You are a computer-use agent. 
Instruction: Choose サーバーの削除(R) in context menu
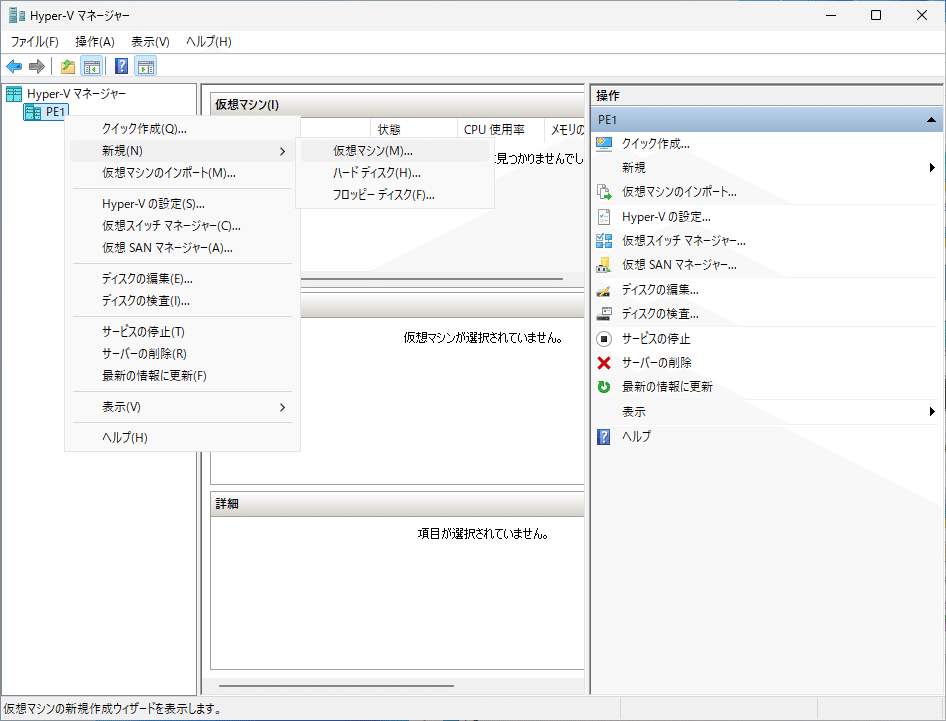(182, 354)
